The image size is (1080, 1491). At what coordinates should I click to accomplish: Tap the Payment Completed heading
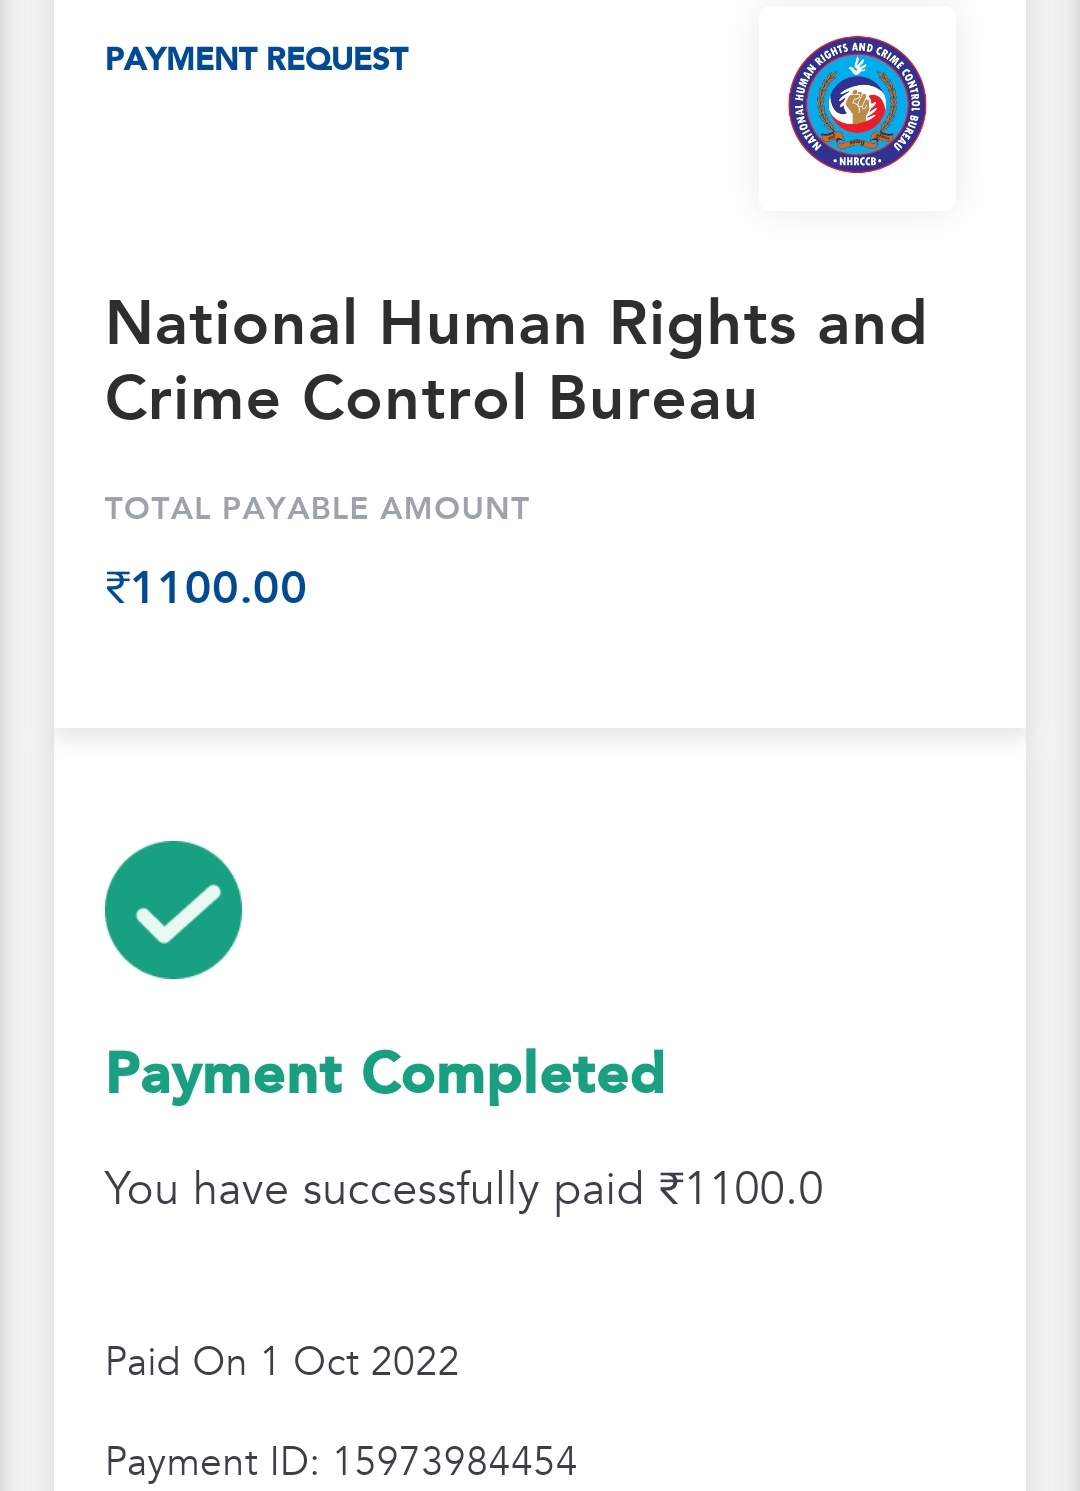(385, 1074)
